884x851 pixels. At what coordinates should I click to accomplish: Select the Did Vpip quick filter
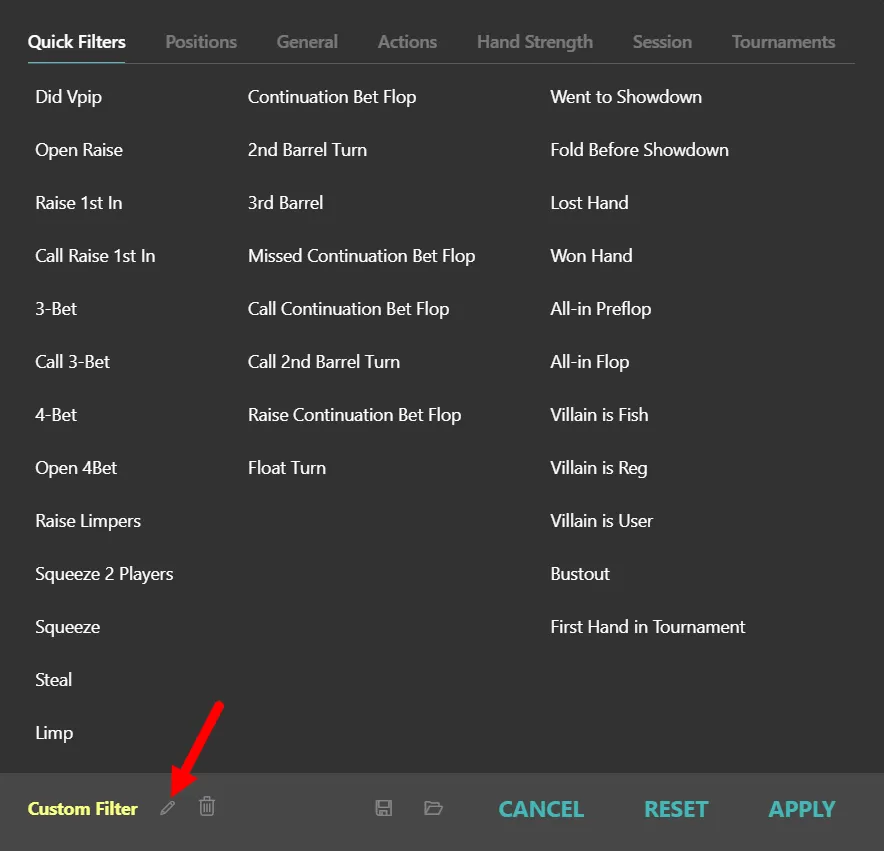tap(68, 97)
